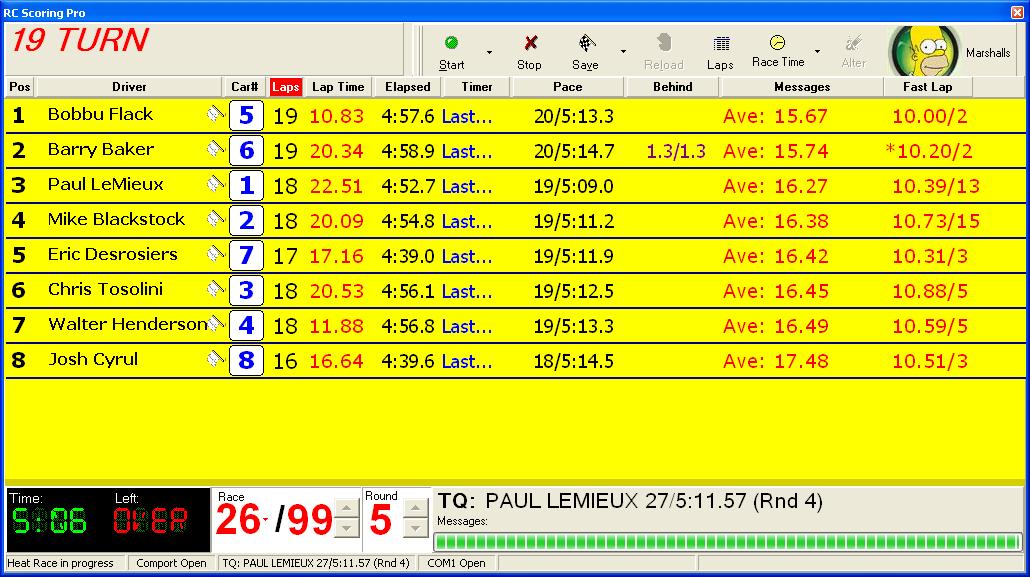Decrease the Round number with down arrow
This screenshot has height=577, width=1030.
(415, 529)
